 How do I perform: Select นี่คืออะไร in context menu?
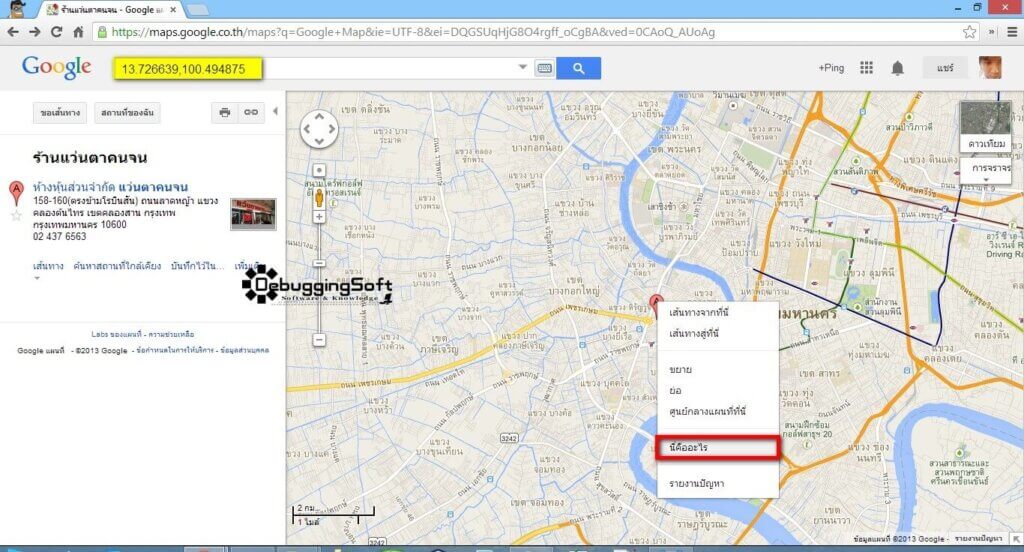(717, 447)
